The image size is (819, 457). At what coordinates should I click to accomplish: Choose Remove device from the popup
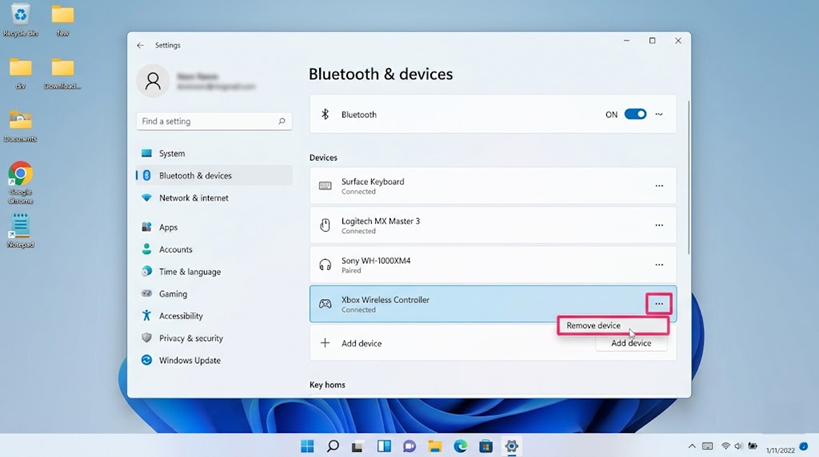613,325
